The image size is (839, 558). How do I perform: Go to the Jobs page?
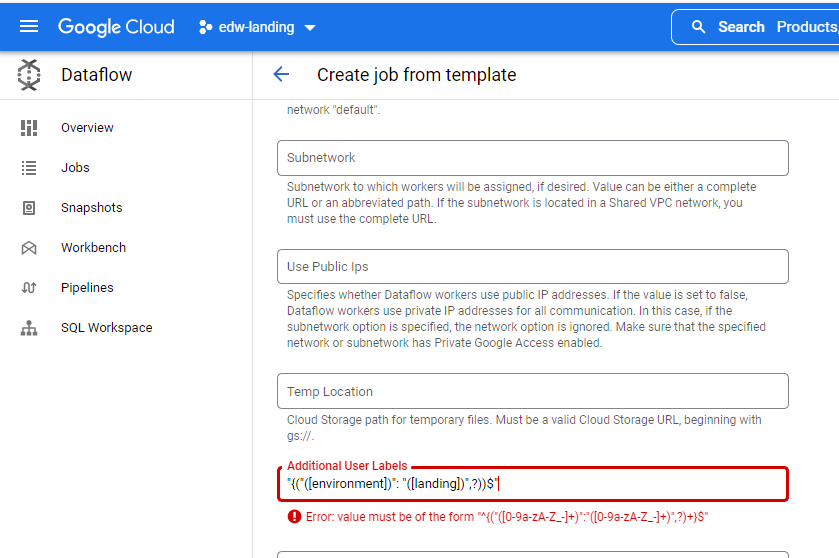(x=75, y=167)
